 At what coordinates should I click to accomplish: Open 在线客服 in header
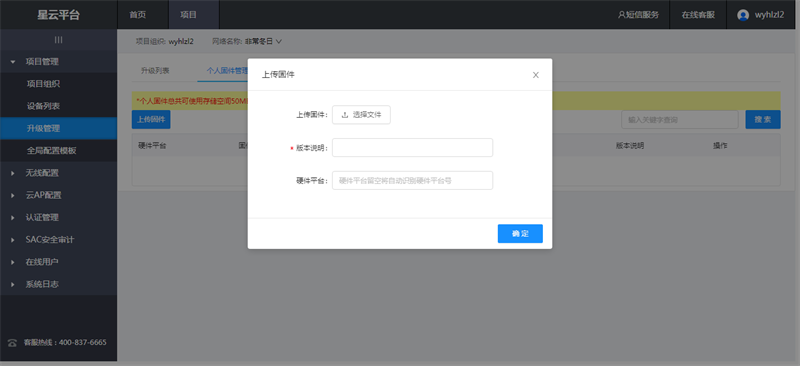(698, 15)
